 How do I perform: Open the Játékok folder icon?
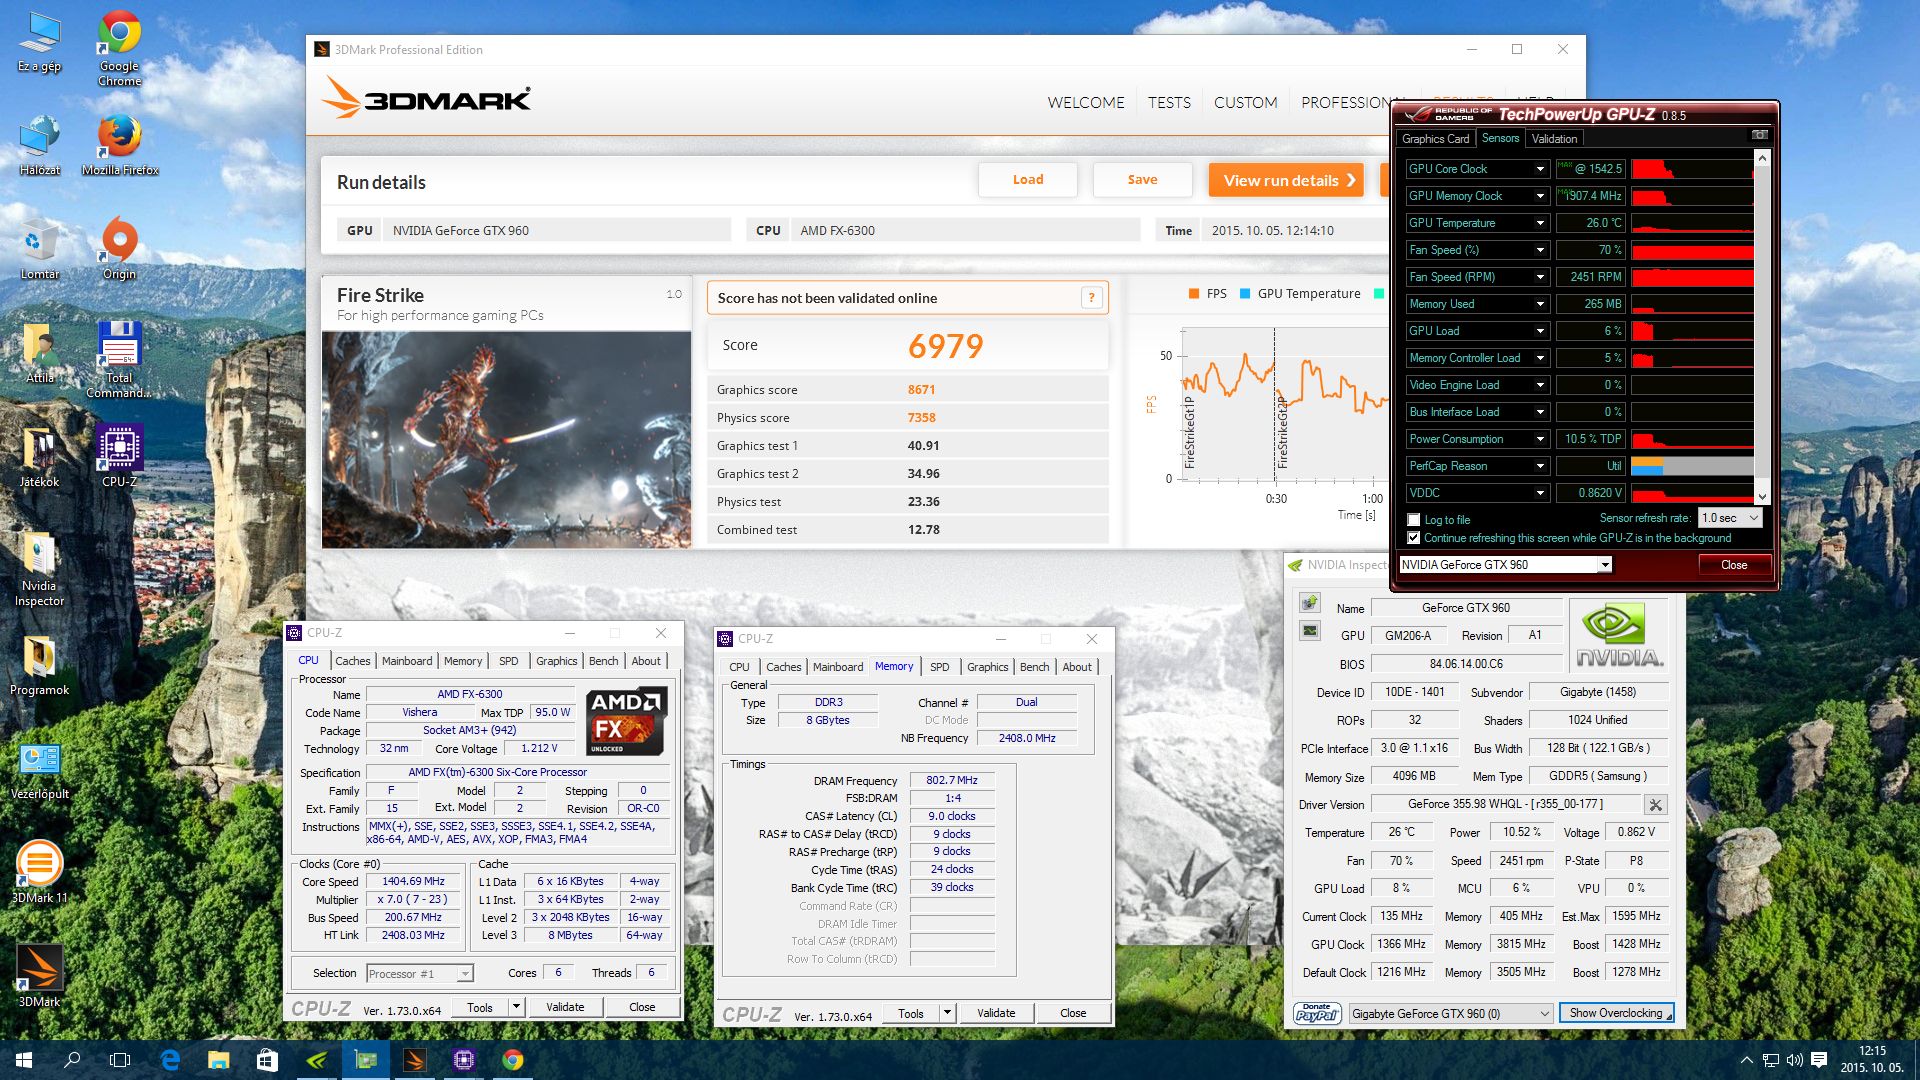(39, 458)
